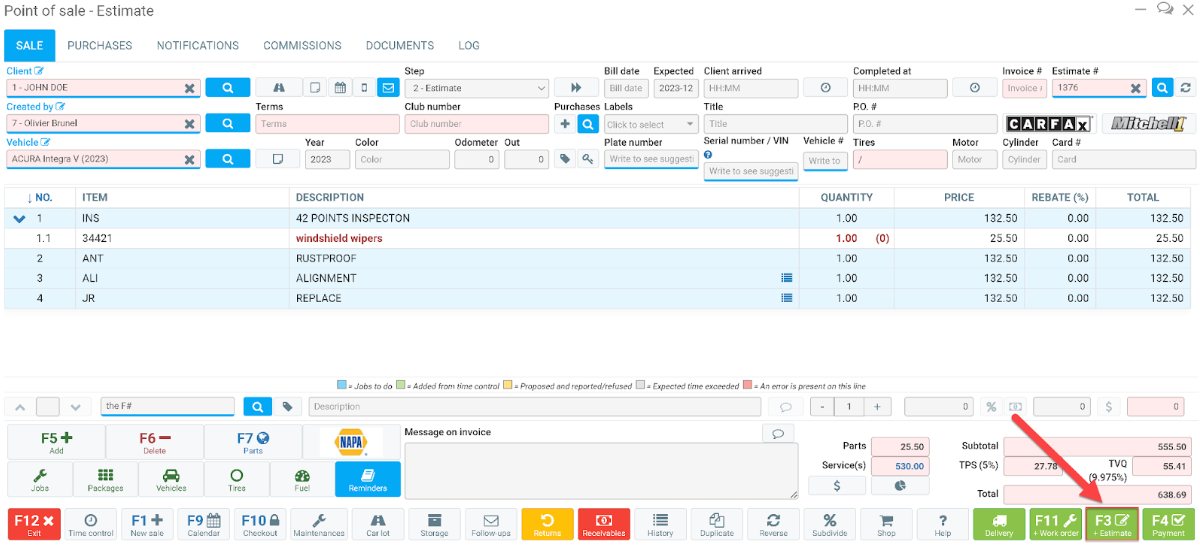Screen dimensions: 1200x545
Task: Click the Subdivide percent button
Action: (x=829, y=525)
